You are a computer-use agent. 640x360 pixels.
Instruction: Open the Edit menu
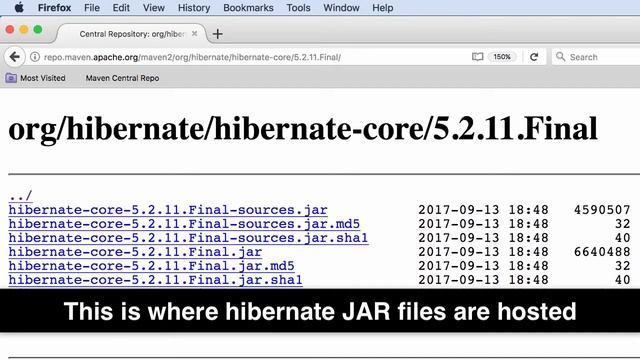[x=121, y=8]
